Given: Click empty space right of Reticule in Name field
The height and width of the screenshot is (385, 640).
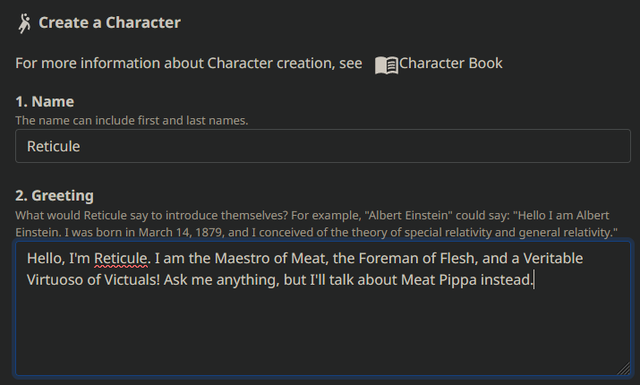Looking at the screenshot, I should point(355,146).
